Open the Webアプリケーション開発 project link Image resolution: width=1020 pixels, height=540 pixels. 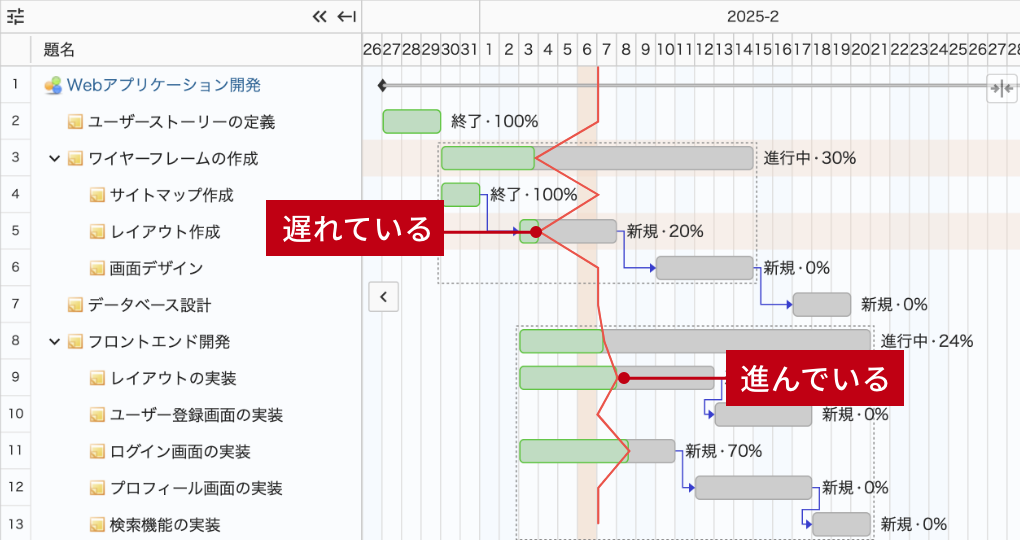click(164, 85)
